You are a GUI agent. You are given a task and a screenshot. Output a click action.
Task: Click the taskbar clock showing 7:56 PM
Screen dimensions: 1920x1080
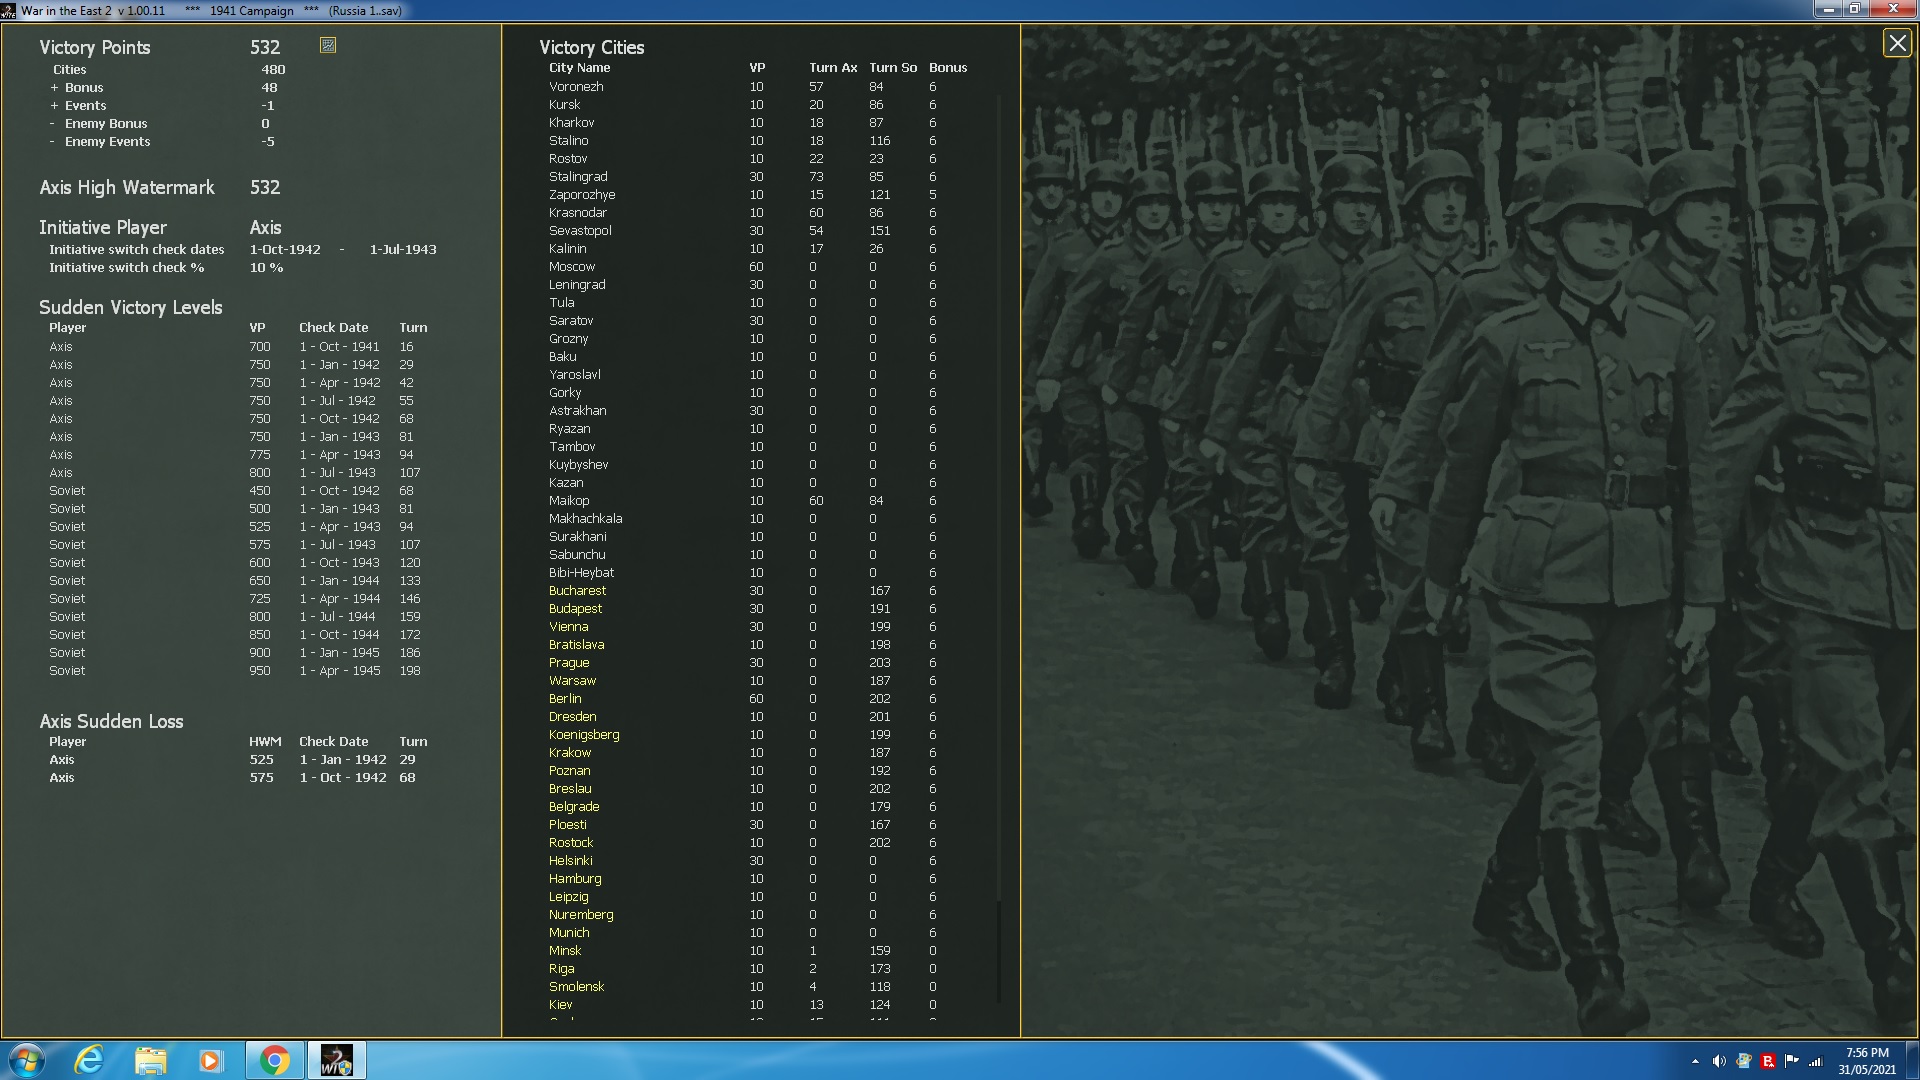[x=1866, y=1060]
